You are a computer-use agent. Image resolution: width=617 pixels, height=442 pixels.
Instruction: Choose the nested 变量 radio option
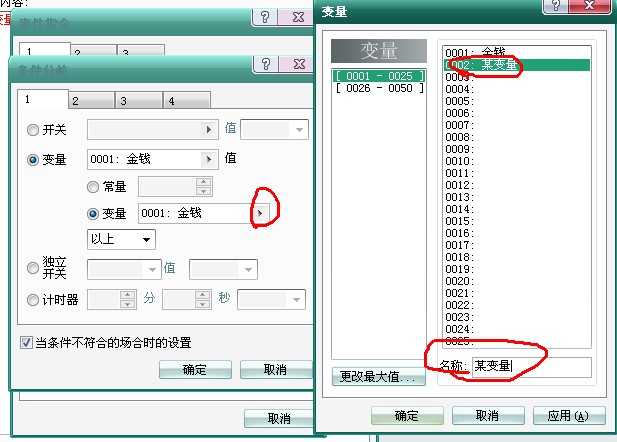tap(92, 214)
